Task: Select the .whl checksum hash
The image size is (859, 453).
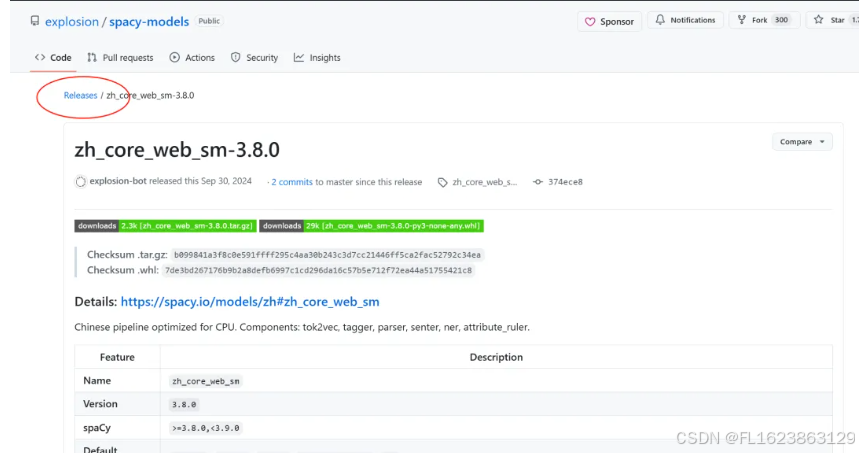Action: coord(318,270)
